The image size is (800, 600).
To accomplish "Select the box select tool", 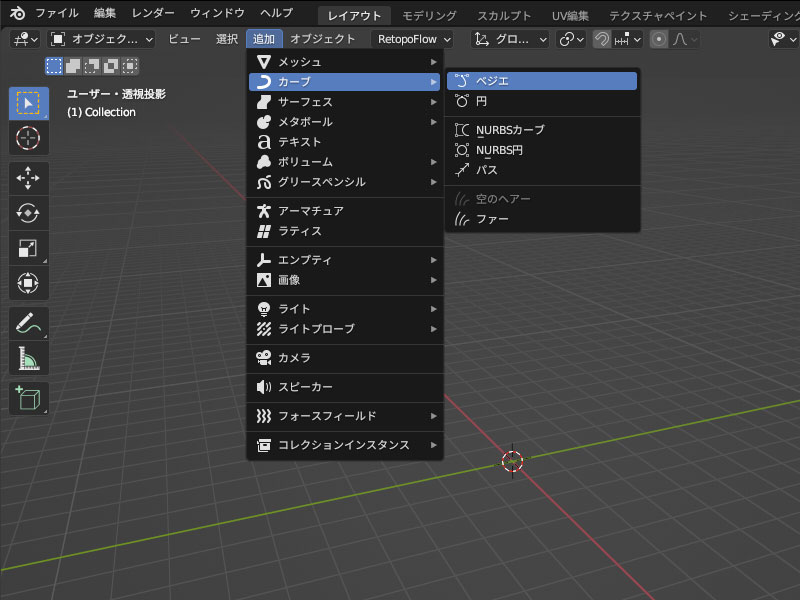I will [29, 104].
